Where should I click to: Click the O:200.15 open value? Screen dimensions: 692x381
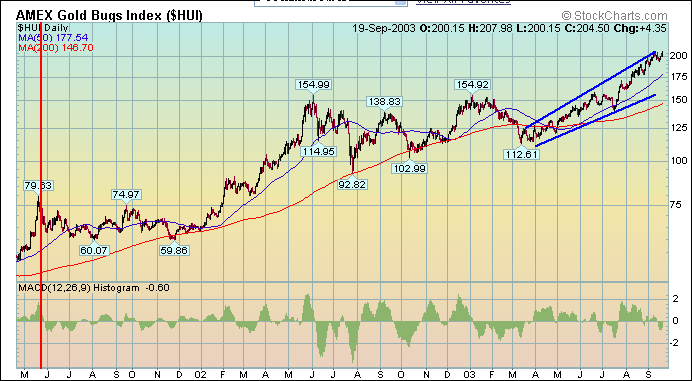[x=442, y=28]
